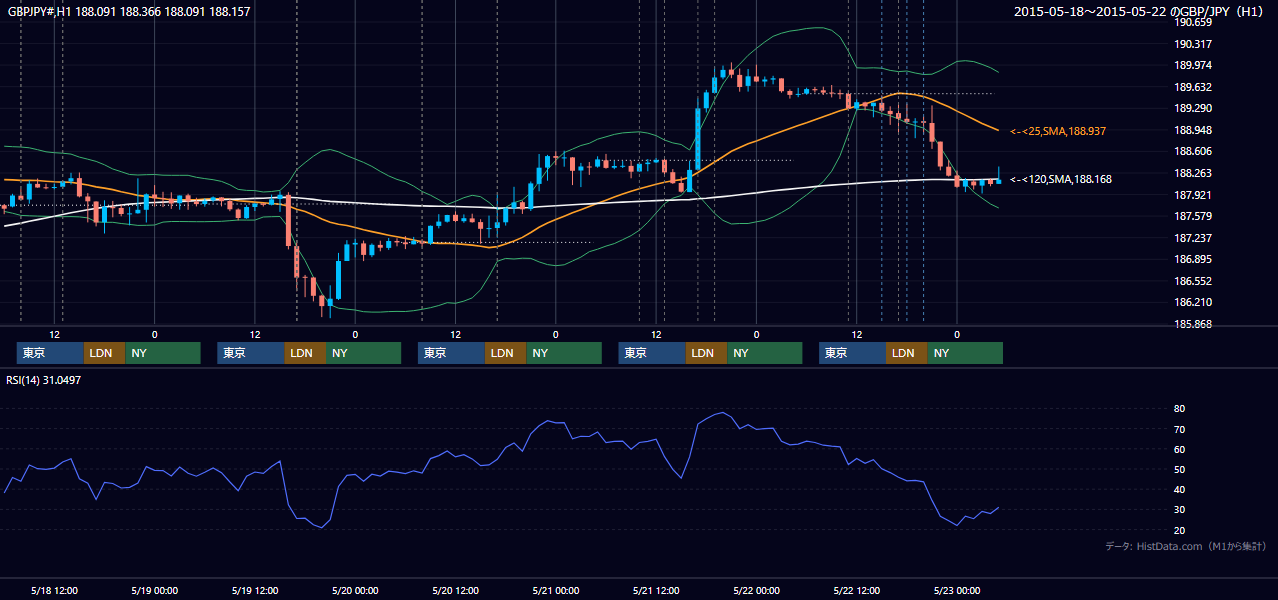Click price axis label 190.317
Screen dimensions: 1278x600
1193,44
